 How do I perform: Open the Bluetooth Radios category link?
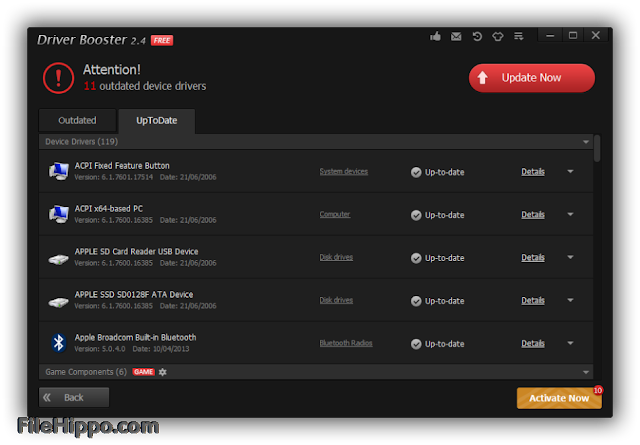[346, 343]
